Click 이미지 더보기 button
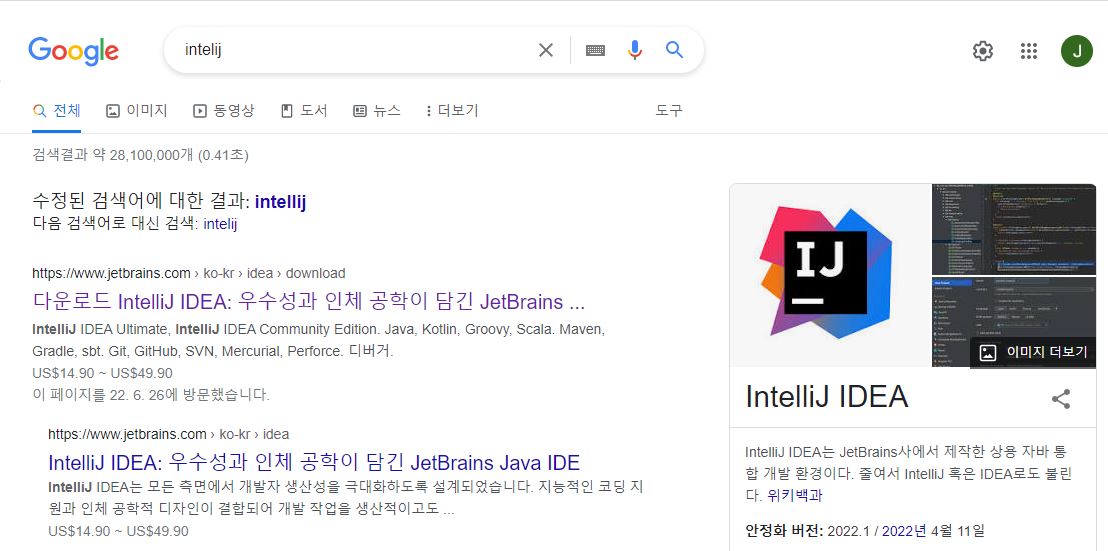This screenshot has height=551, width=1108. point(1033,352)
